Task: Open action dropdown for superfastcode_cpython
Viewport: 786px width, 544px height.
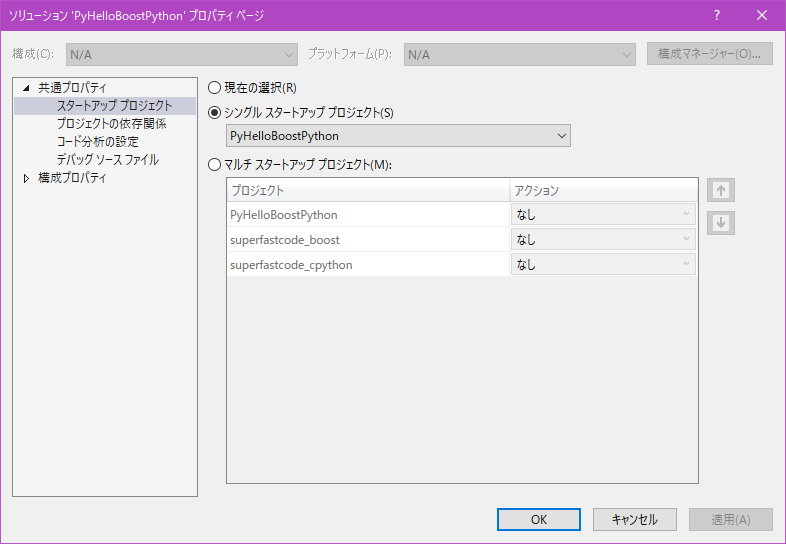Action: coord(603,265)
